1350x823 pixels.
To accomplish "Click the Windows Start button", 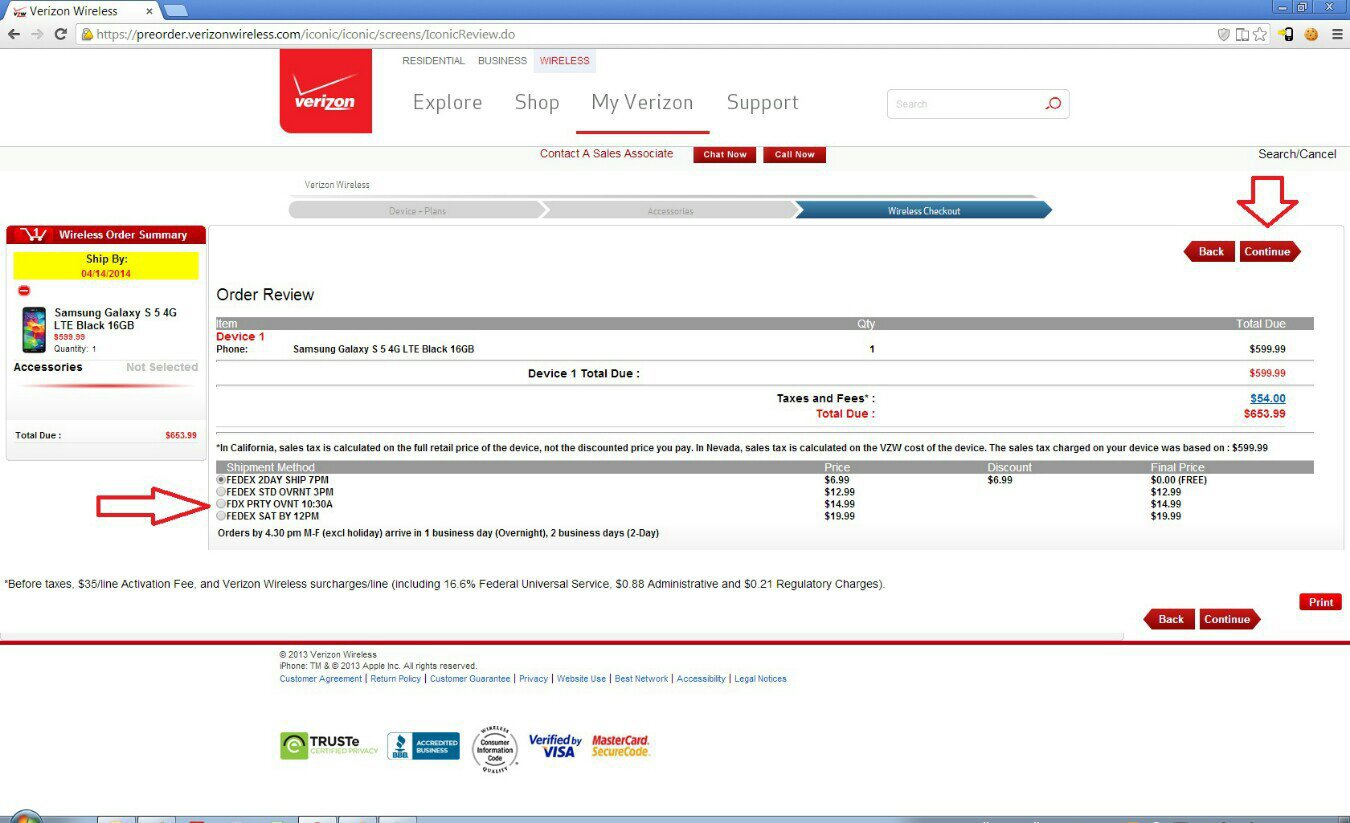I will click(25, 817).
